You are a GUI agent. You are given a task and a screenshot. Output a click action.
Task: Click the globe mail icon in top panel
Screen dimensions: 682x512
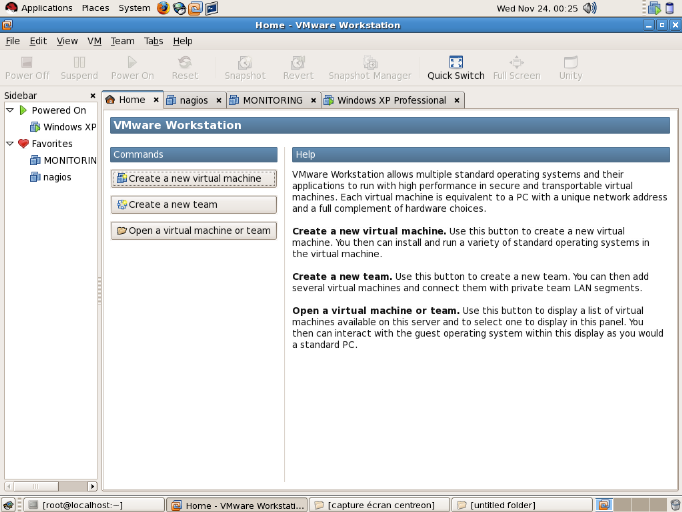(x=179, y=8)
